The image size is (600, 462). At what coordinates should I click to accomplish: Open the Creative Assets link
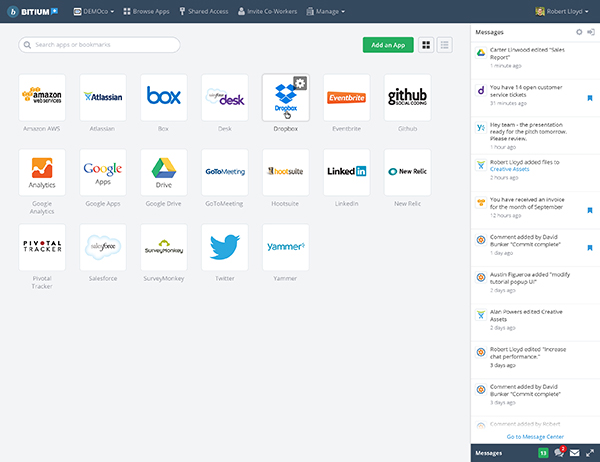(509, 169)
